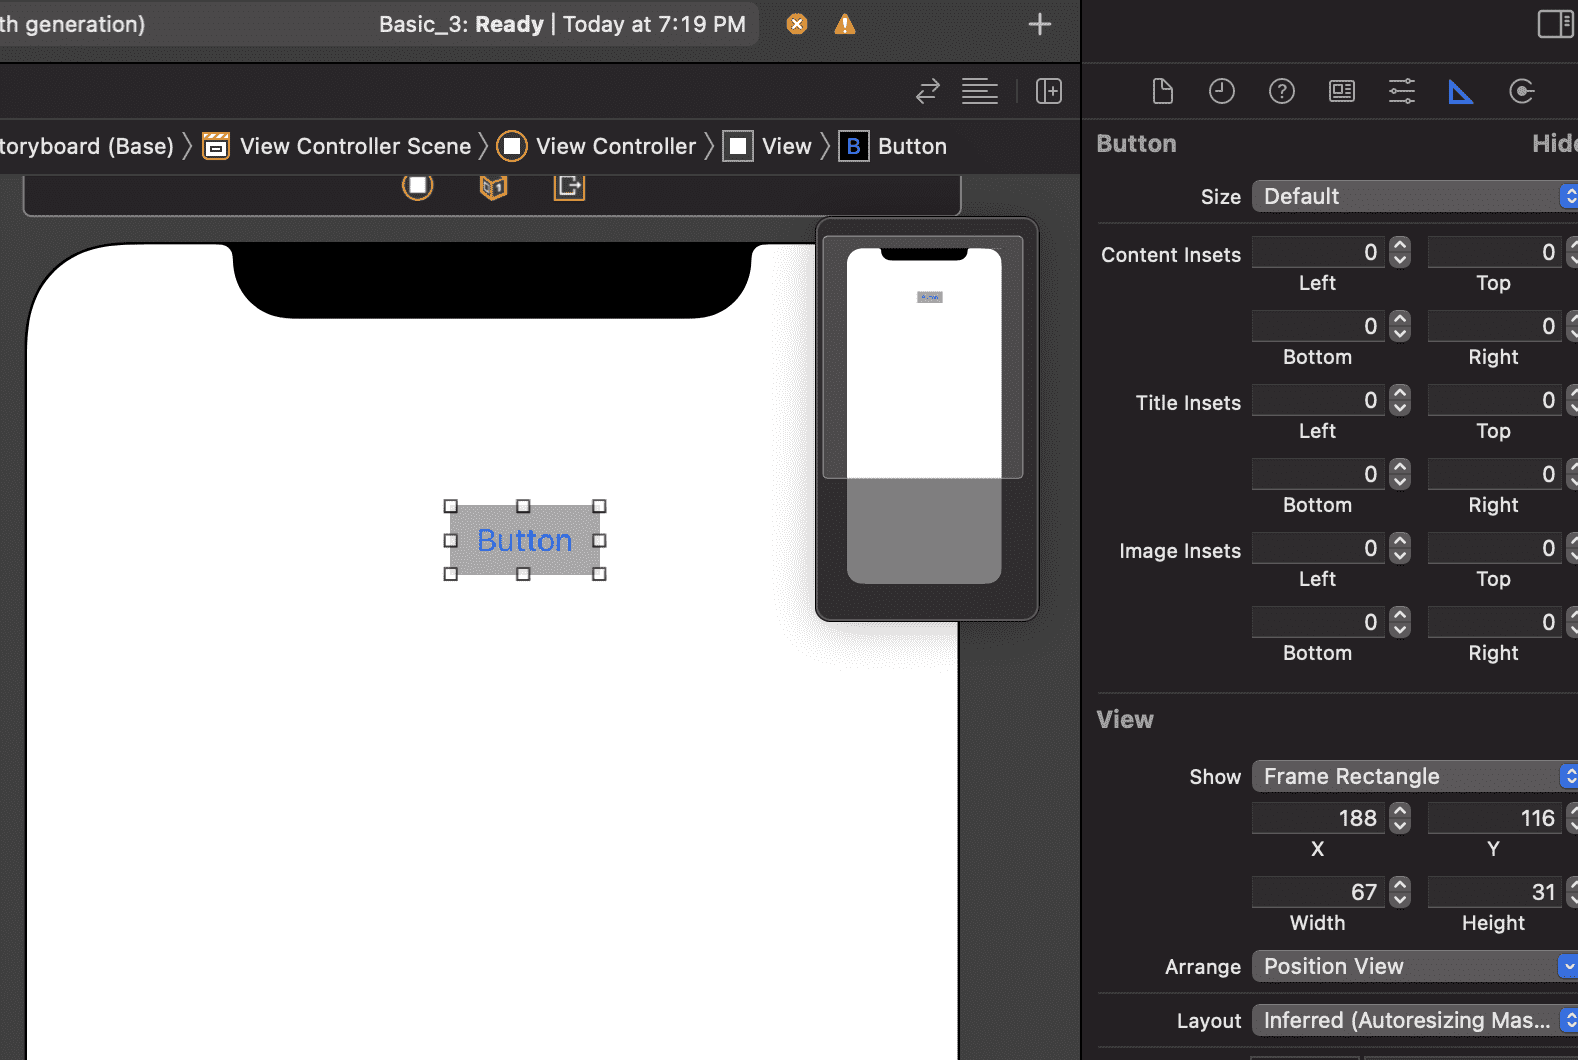Image resolution: width=1578 pixels, height=1060 pixels.
Task: Open the History inspector tab
Action: coord(1221,92)
